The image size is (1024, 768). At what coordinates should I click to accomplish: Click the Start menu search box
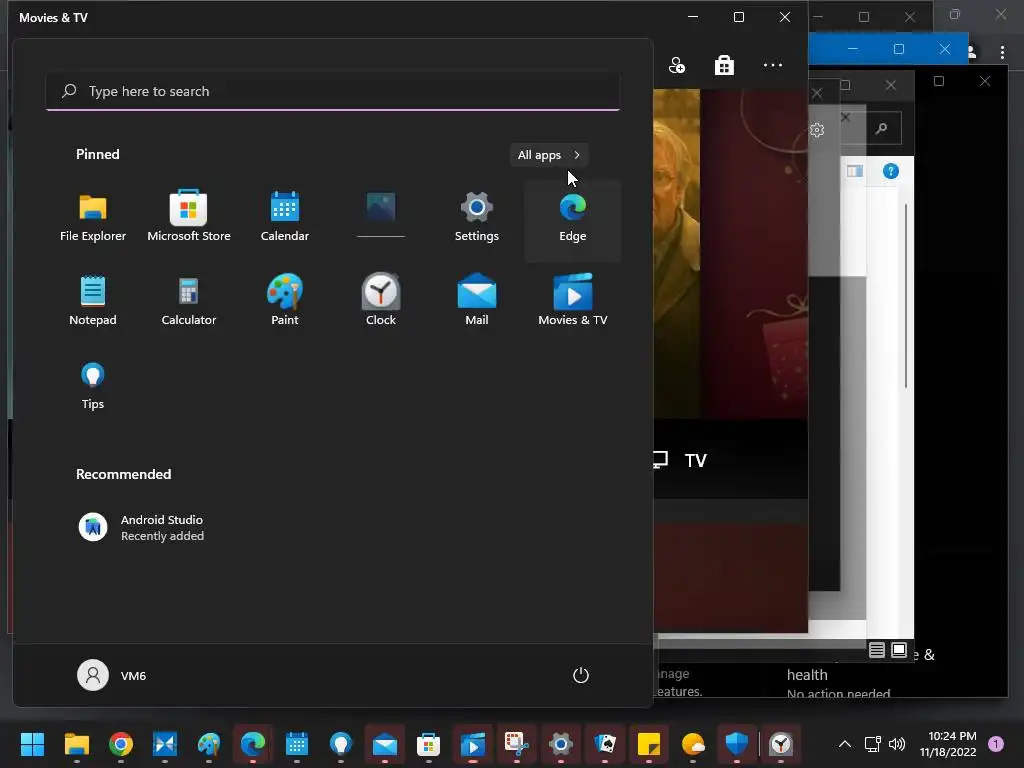pos(333,91)
